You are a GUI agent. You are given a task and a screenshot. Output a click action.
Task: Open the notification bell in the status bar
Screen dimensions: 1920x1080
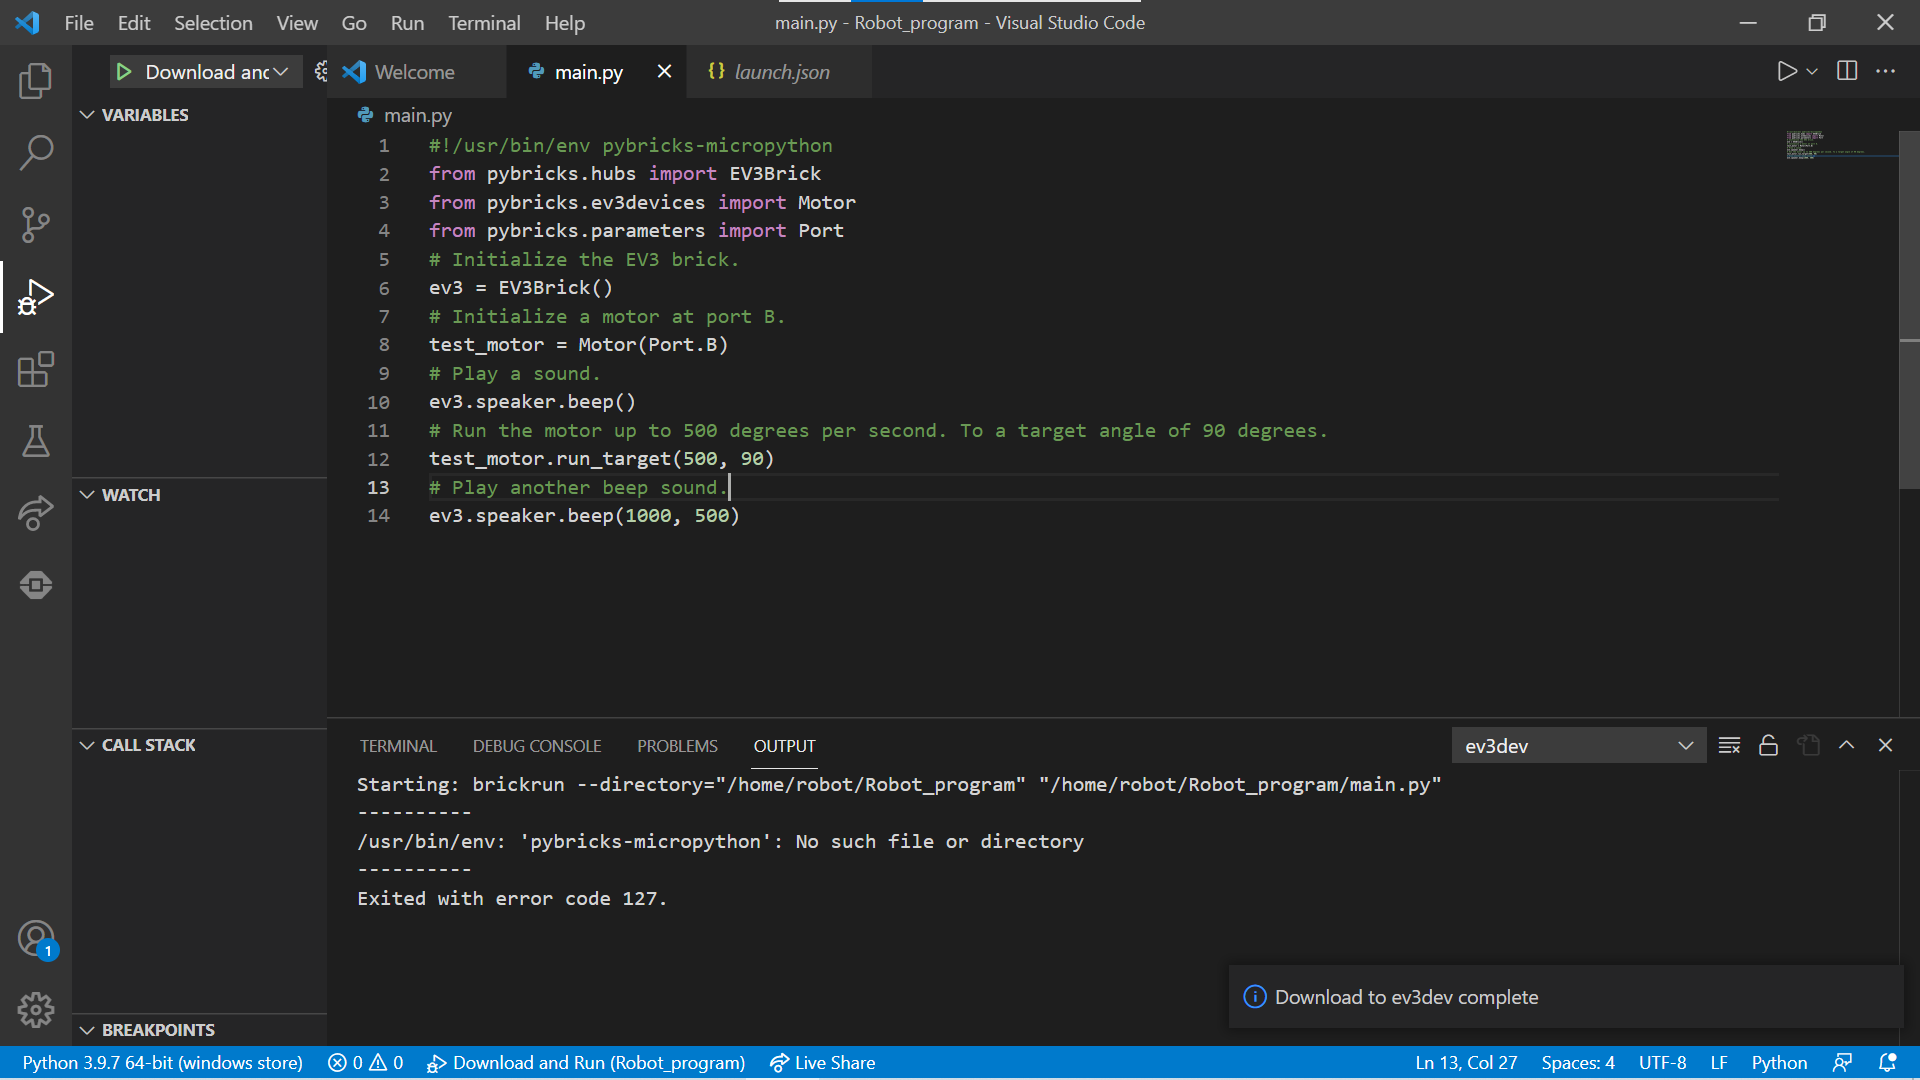tap(1889, 1062)
